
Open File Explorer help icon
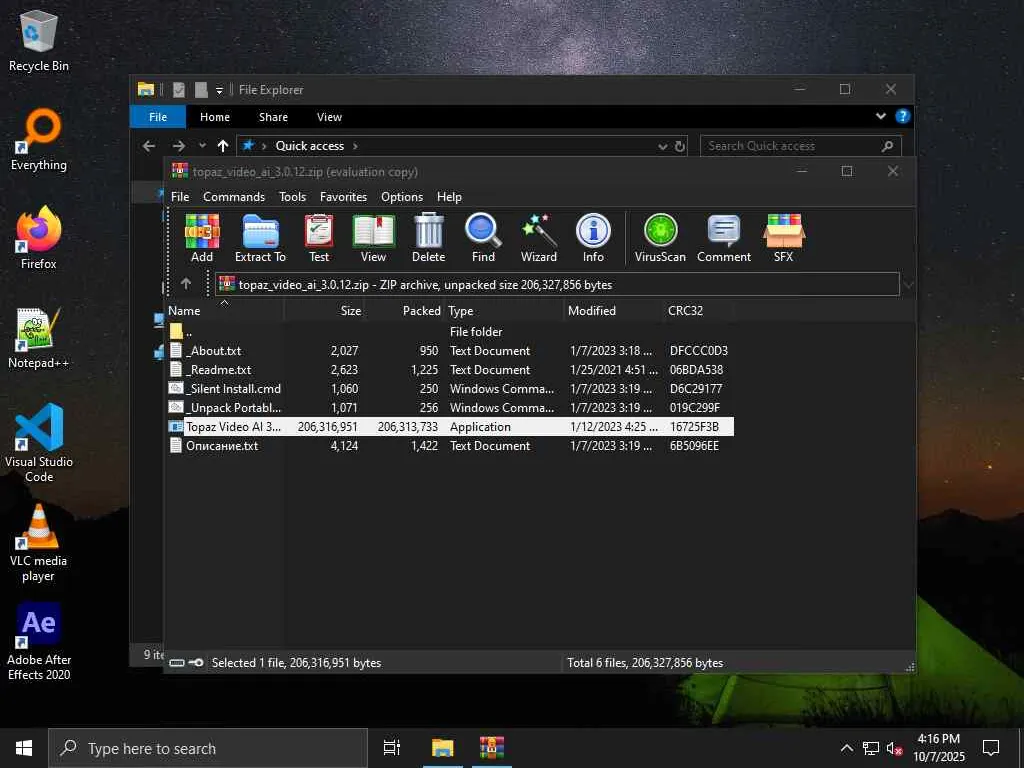point(903,116)
